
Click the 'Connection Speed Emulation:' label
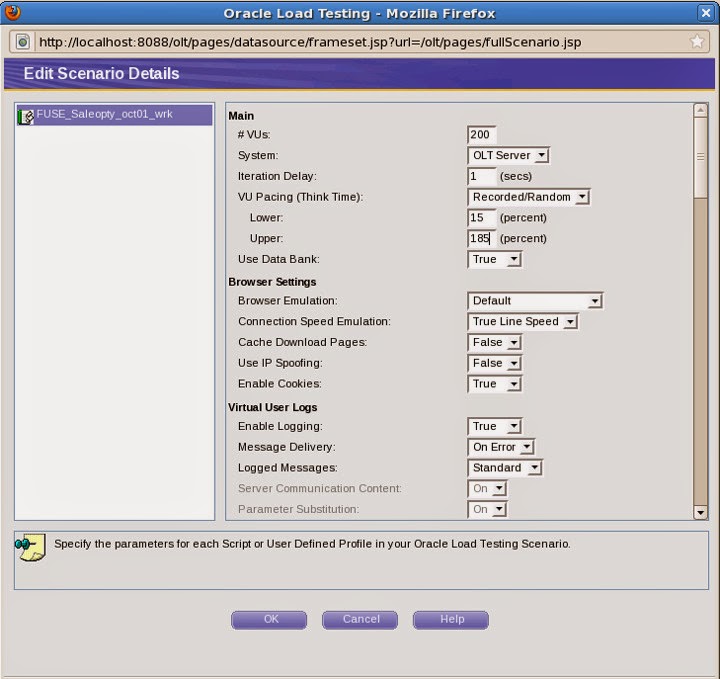315,321
